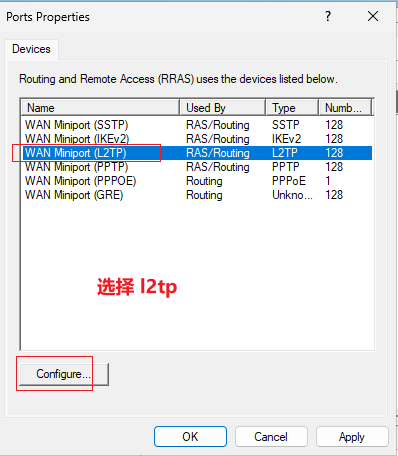Confirm with the OK button
Screen dimensions: 398x456
click(x=190, y=436)
